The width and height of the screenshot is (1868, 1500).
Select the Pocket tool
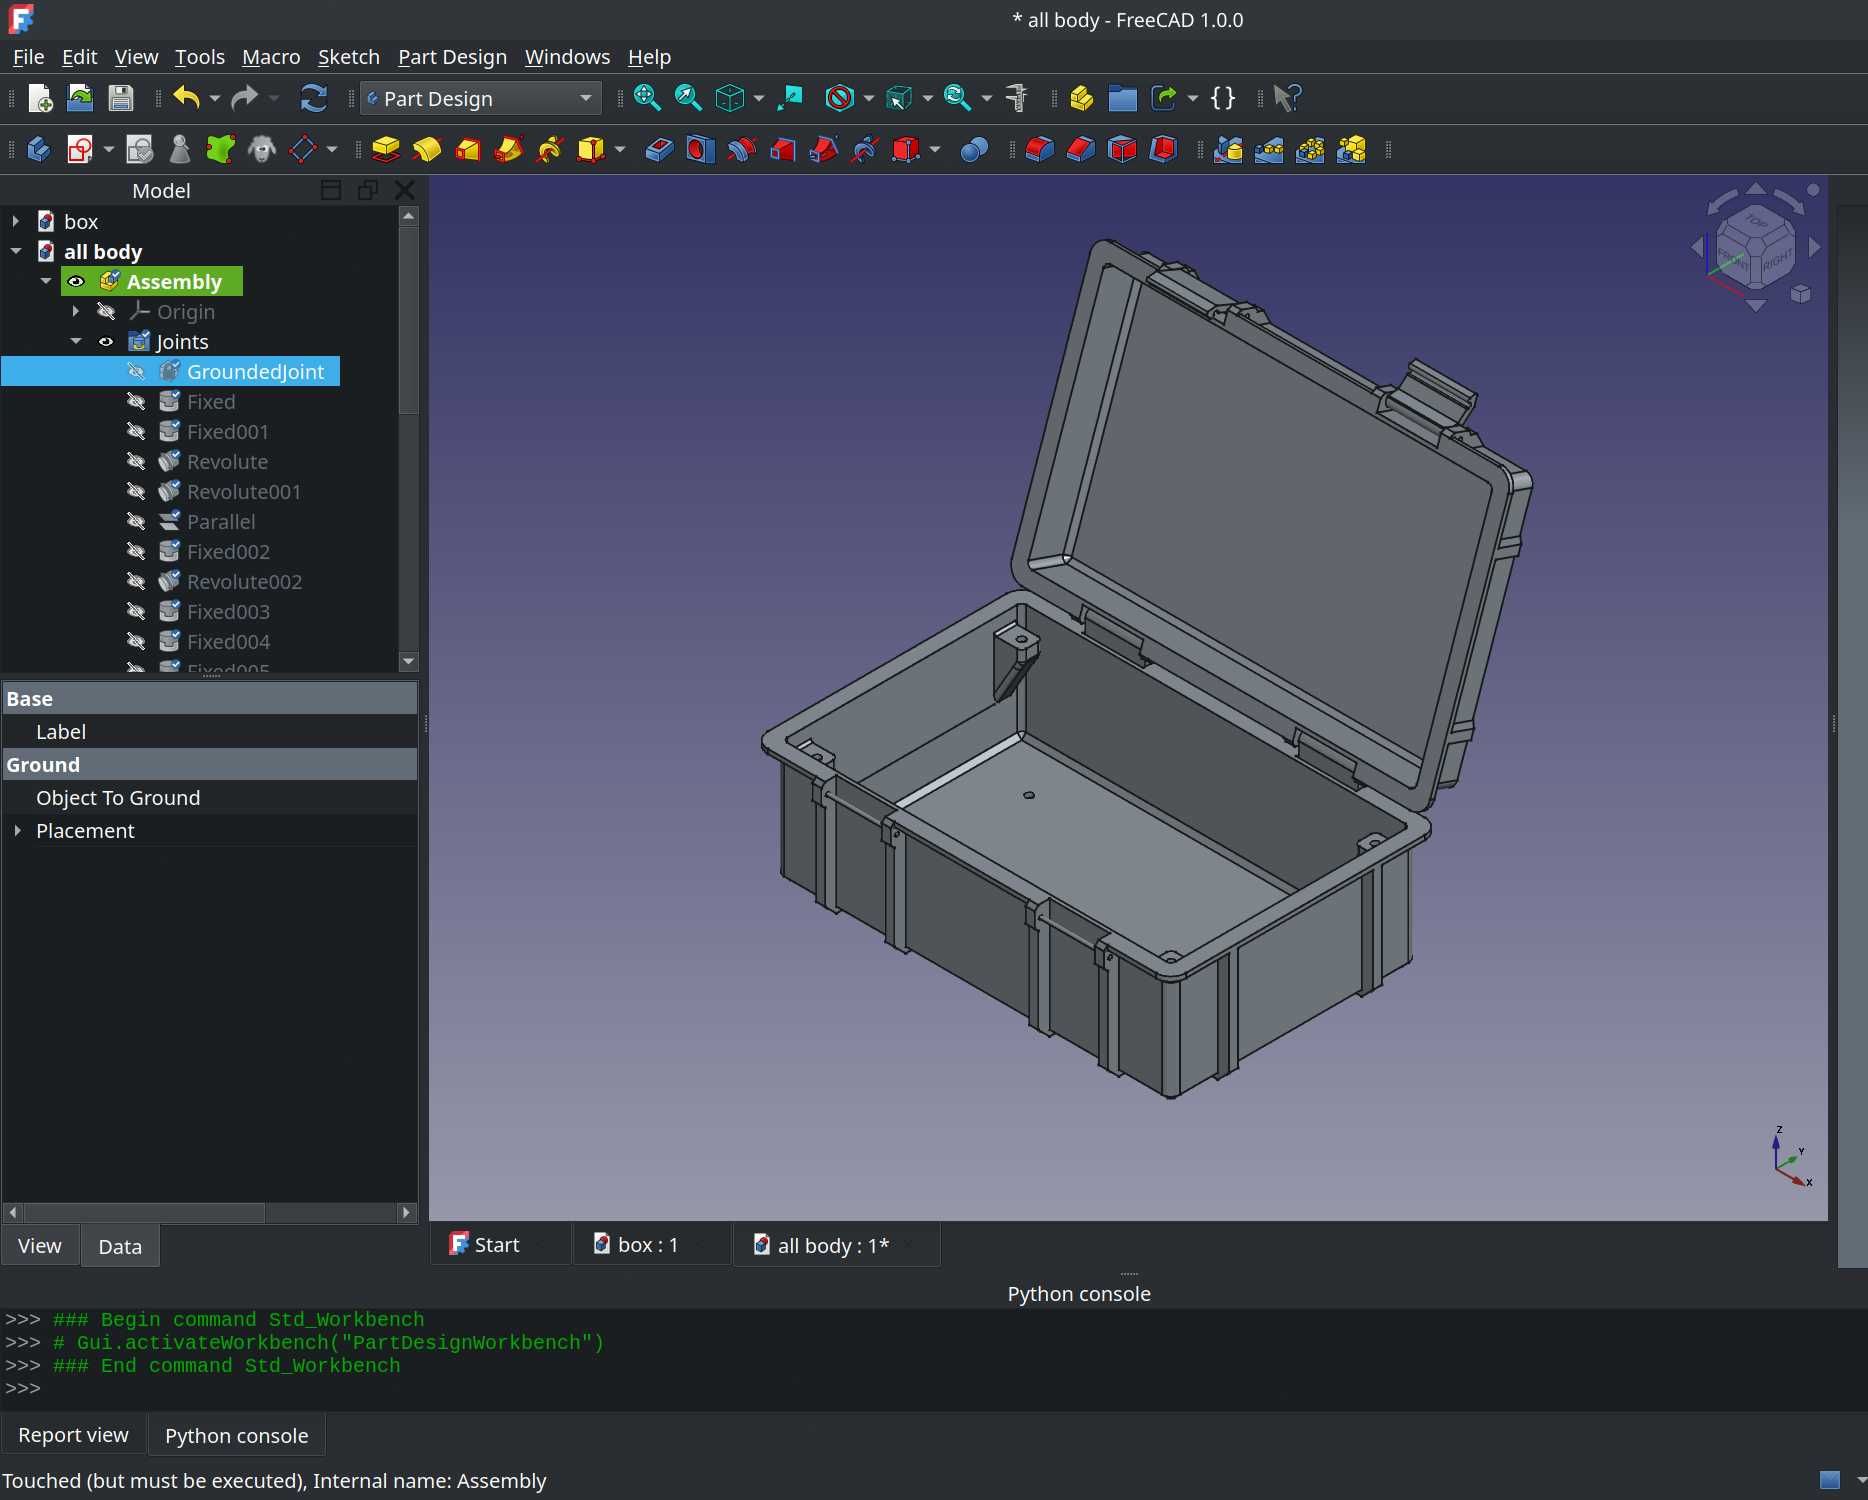click(659, 150)
